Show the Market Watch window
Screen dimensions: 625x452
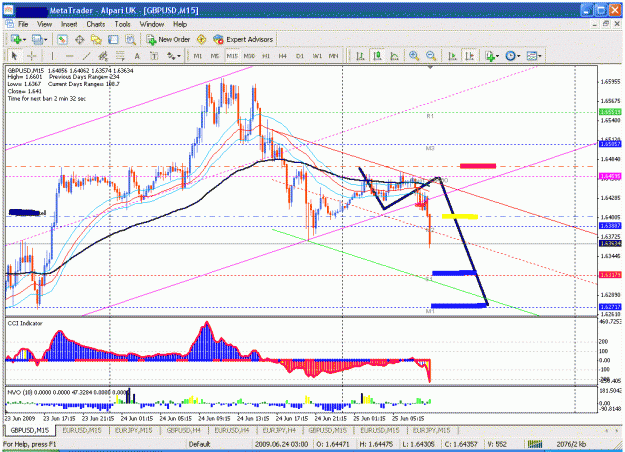point(62,39)
